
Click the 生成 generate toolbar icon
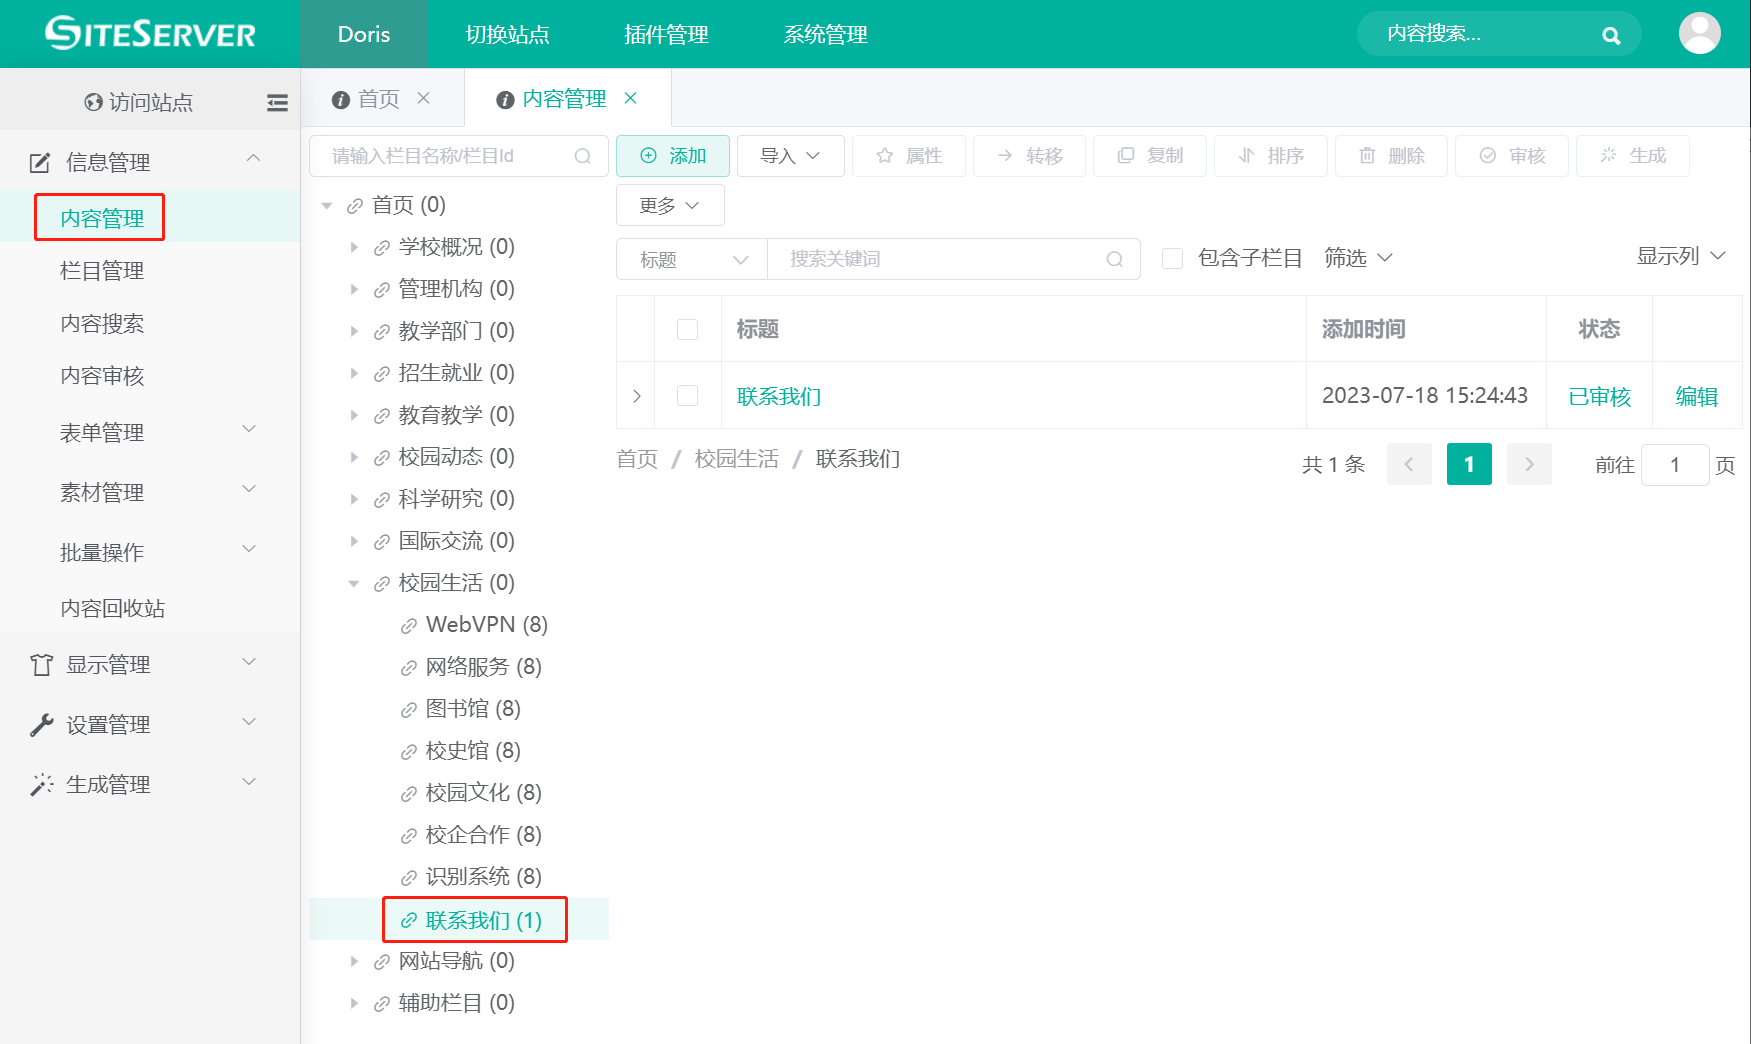[1608, 156]
